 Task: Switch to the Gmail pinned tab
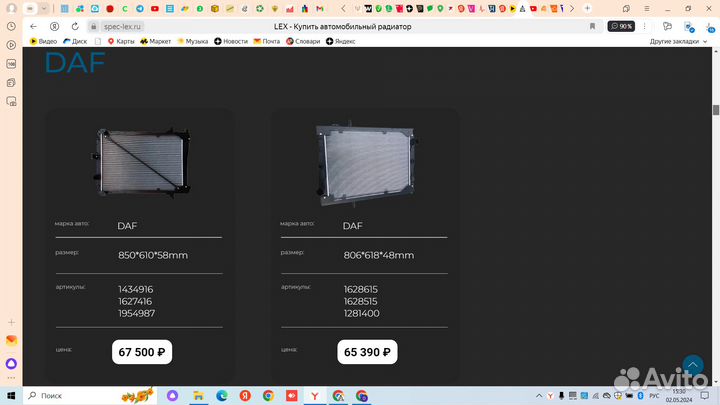tap(320, 9)
